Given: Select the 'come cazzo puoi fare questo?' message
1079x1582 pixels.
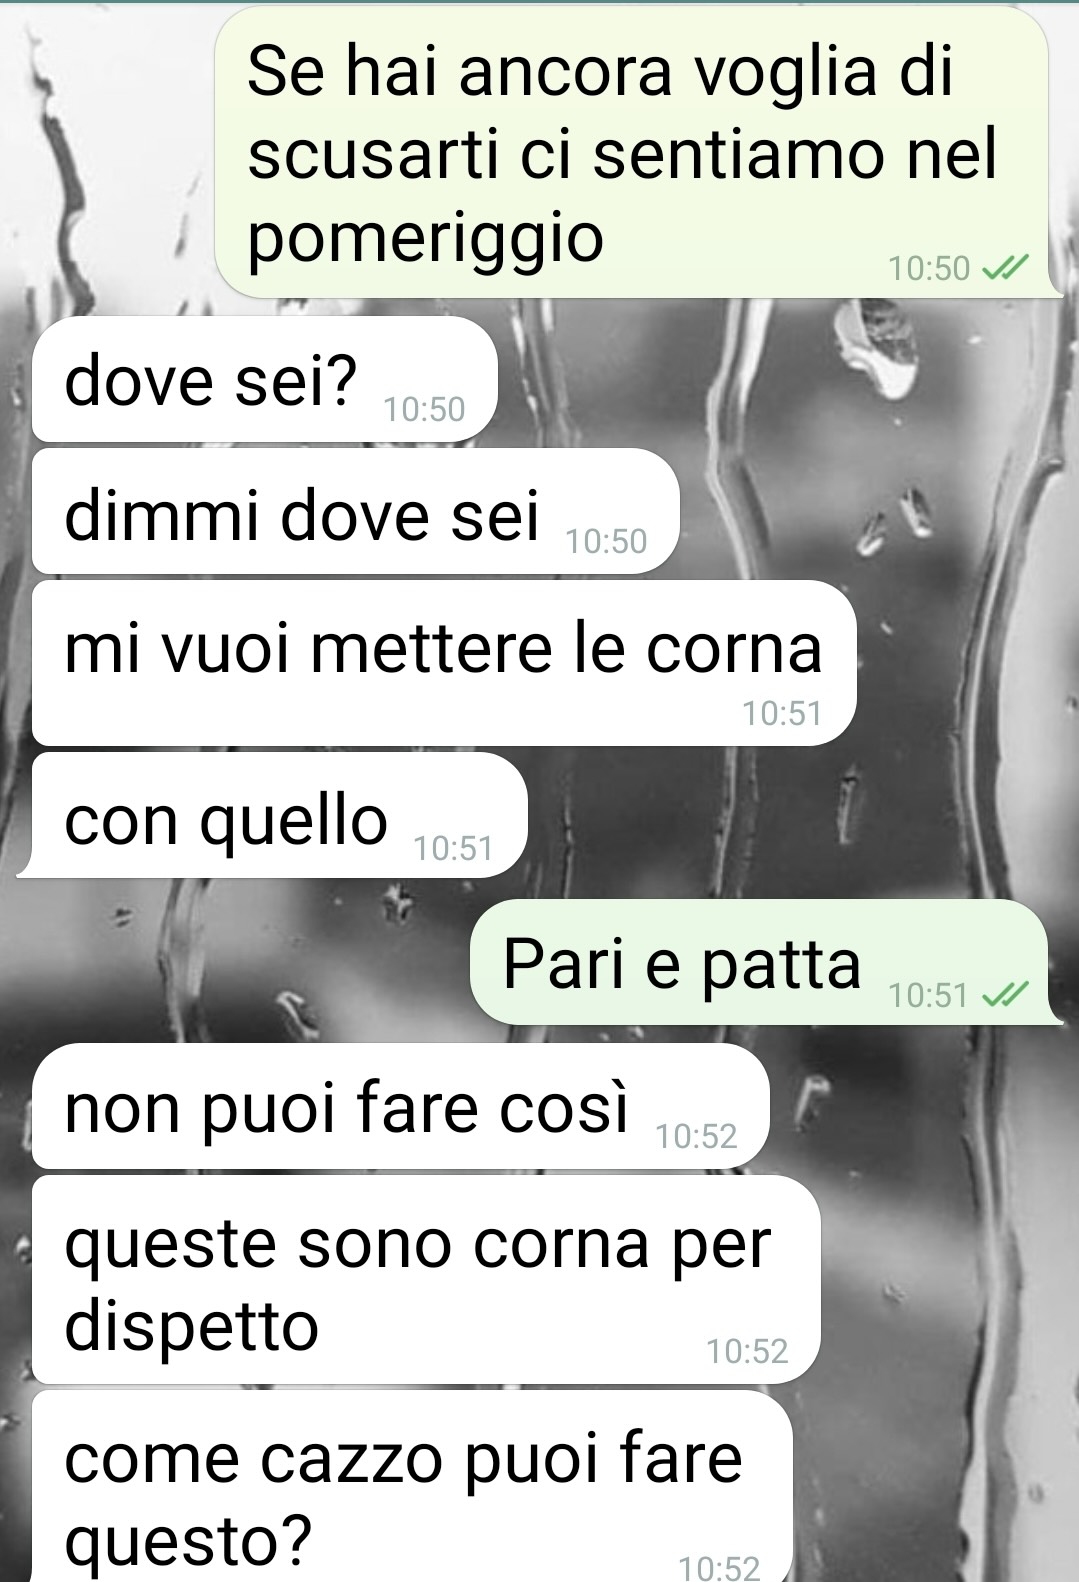Looking at the screenshot, I should click(x=412, y=1487).
